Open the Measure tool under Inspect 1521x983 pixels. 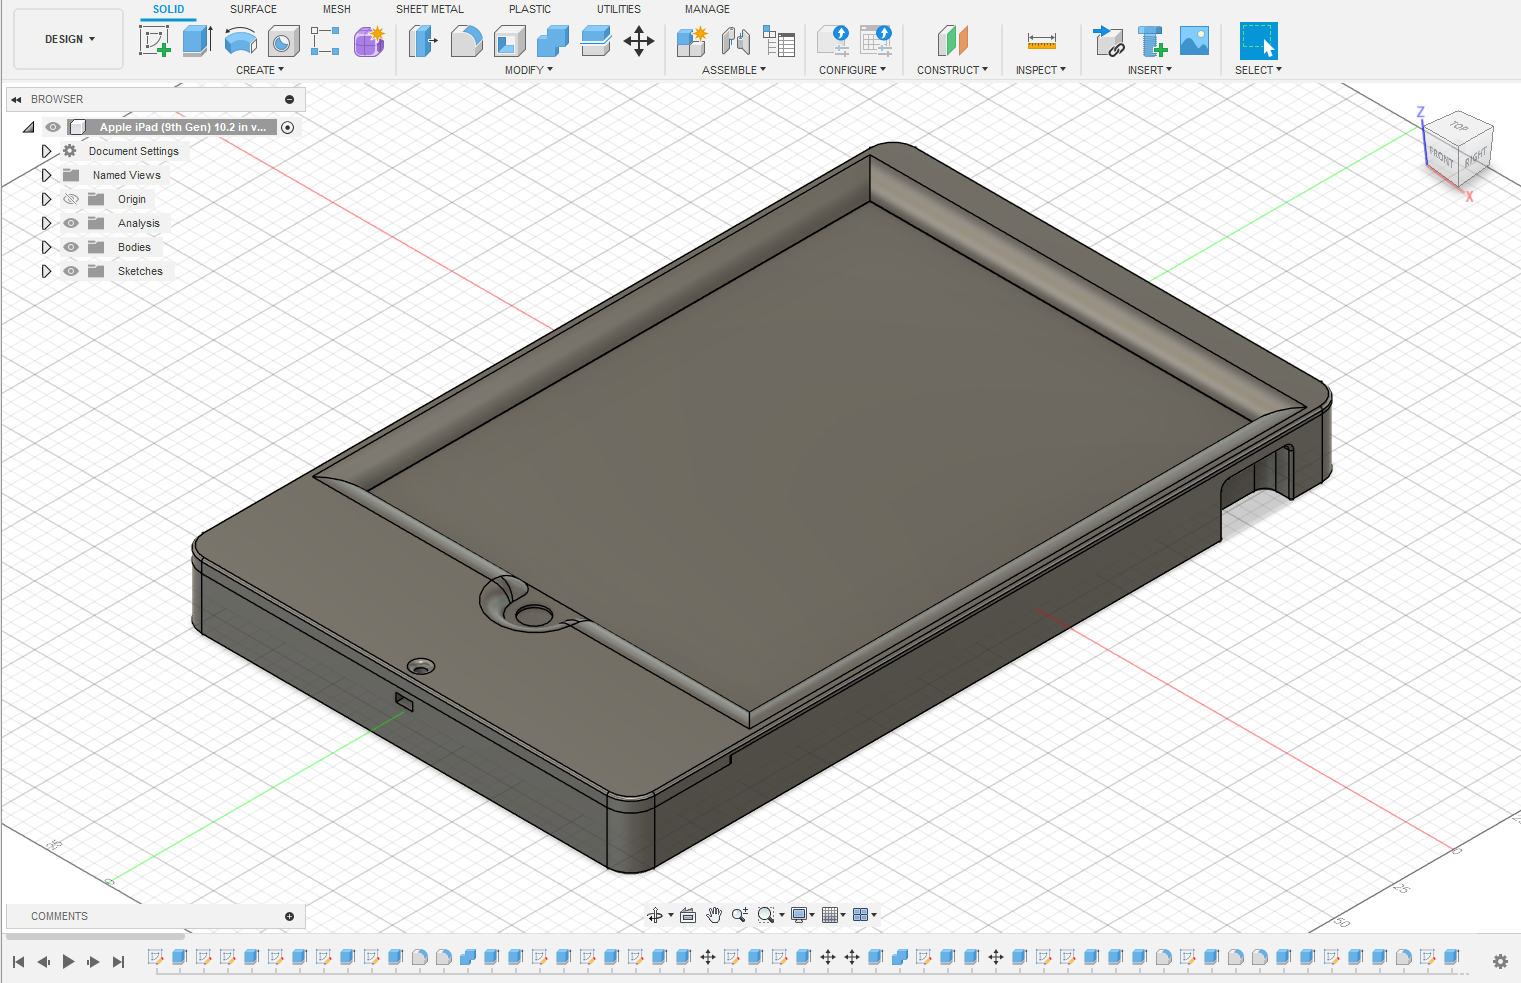[x=1041, y=41]
